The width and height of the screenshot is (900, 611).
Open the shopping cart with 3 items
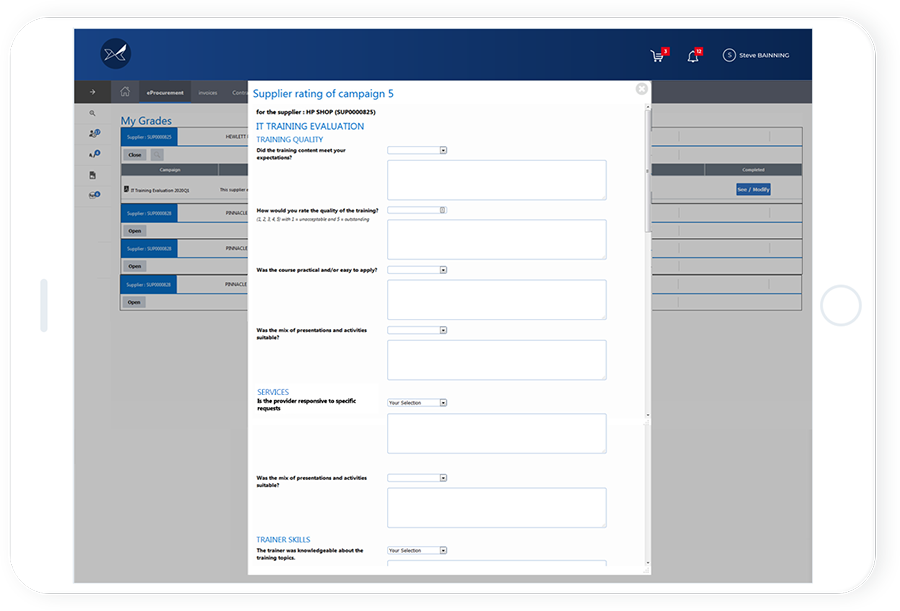click(657, 55)
